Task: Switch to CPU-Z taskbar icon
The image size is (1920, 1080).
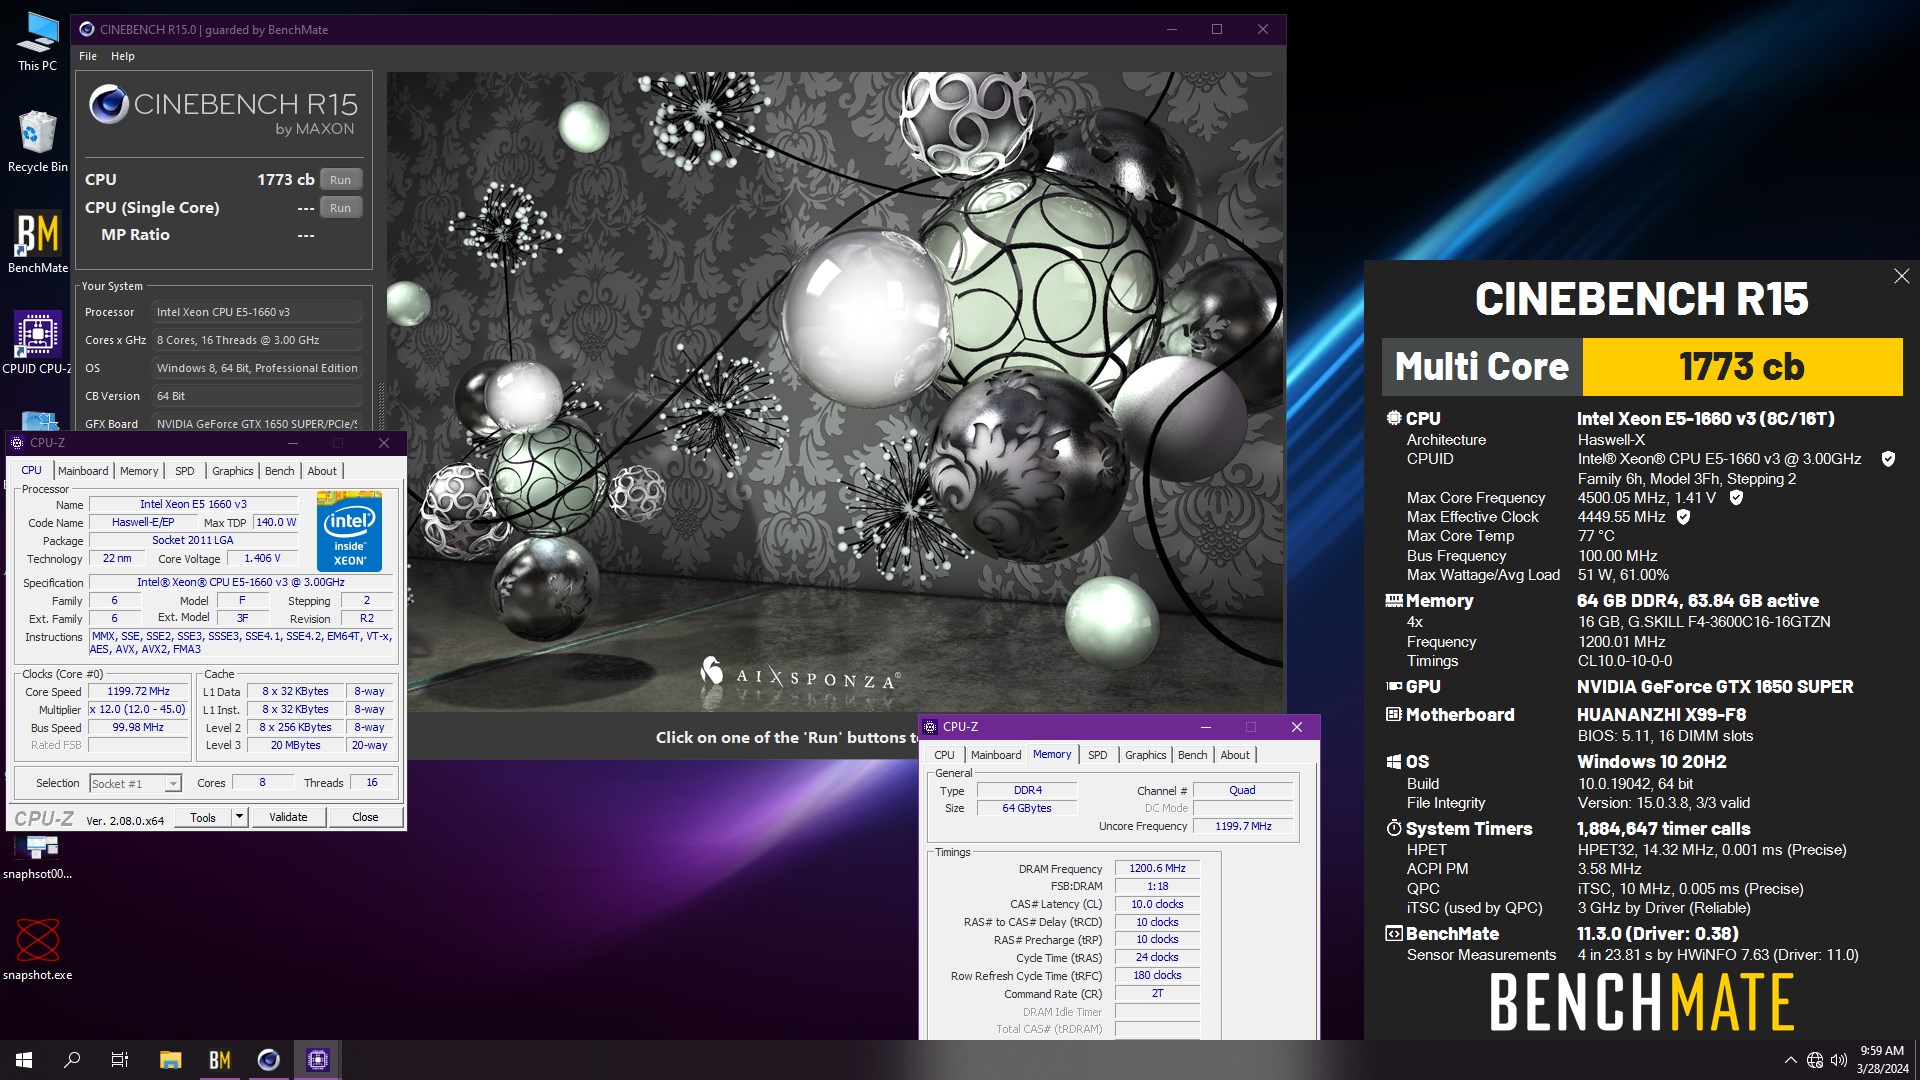Action: click(x=317, y=1060)
